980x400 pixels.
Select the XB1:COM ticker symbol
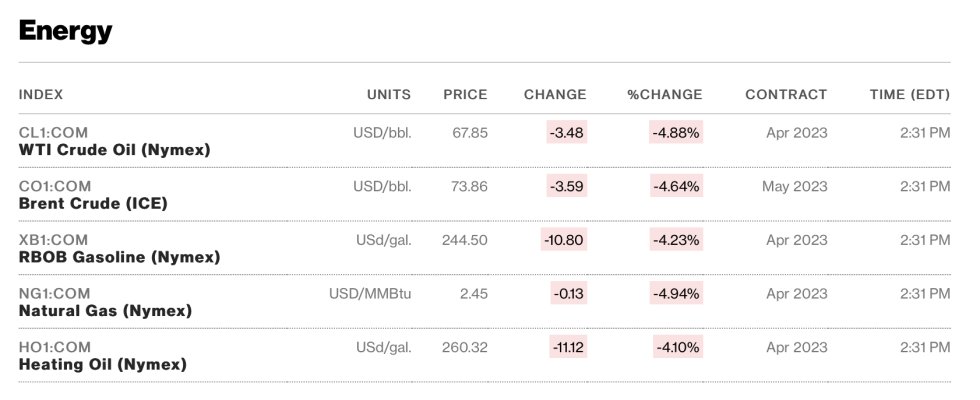(x=53, y=240)
